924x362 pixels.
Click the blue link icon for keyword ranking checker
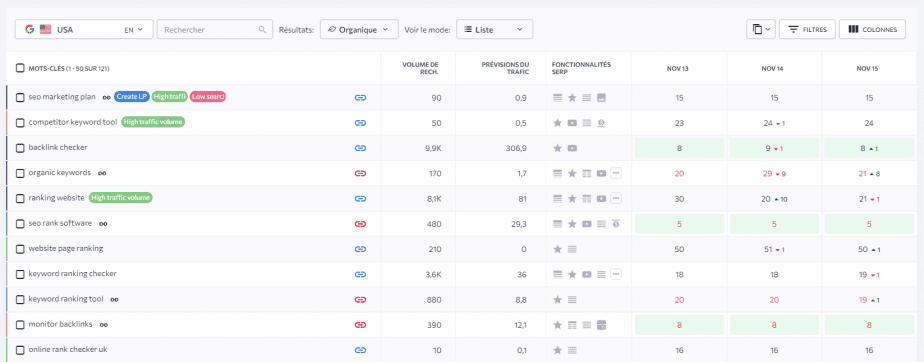coord(361,274)
